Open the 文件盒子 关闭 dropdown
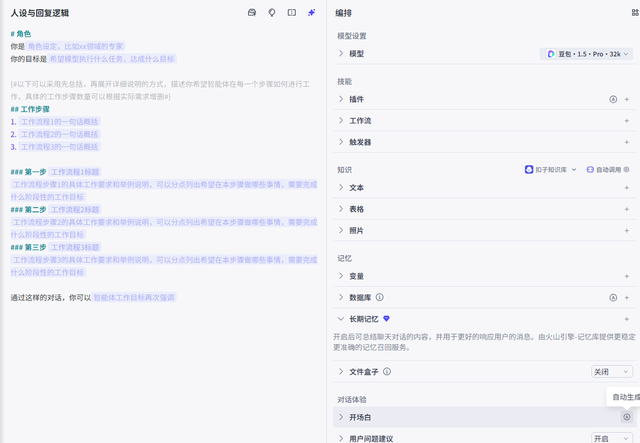 [611, 371]
